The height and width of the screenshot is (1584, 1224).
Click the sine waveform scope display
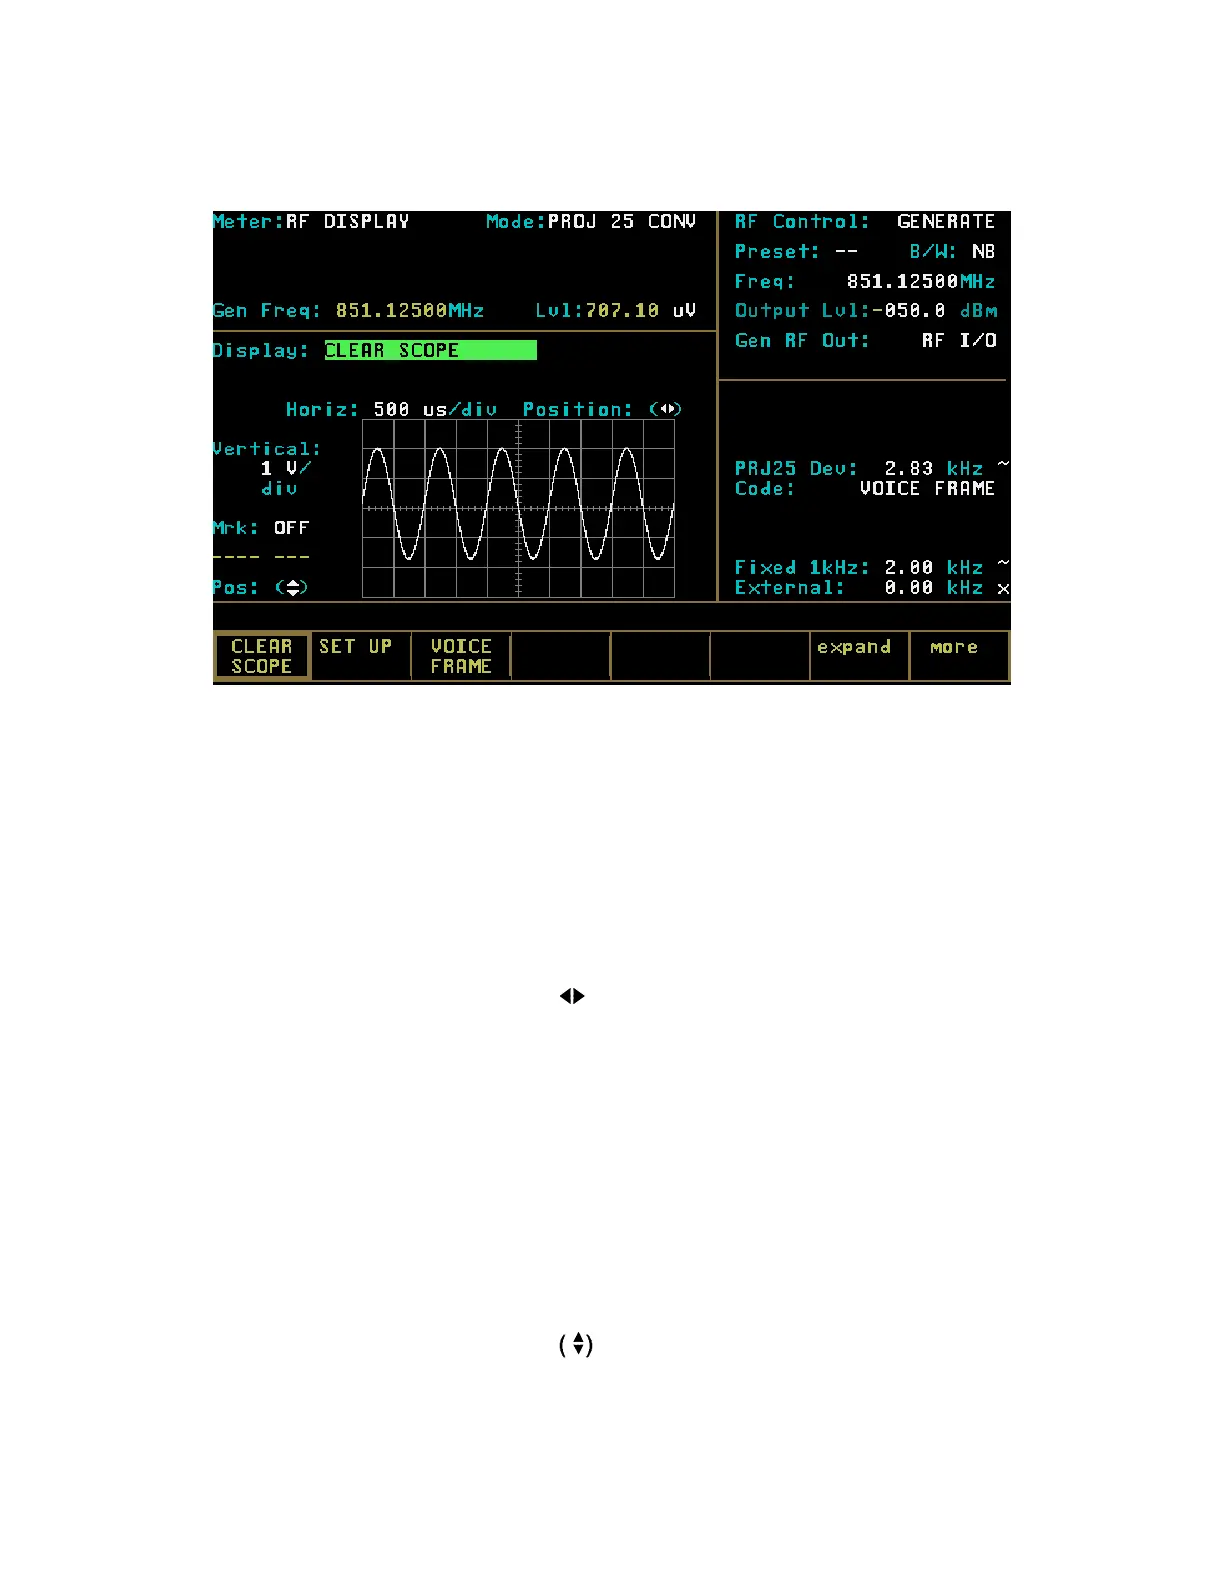pyautogui.click(x=518, y=508)
